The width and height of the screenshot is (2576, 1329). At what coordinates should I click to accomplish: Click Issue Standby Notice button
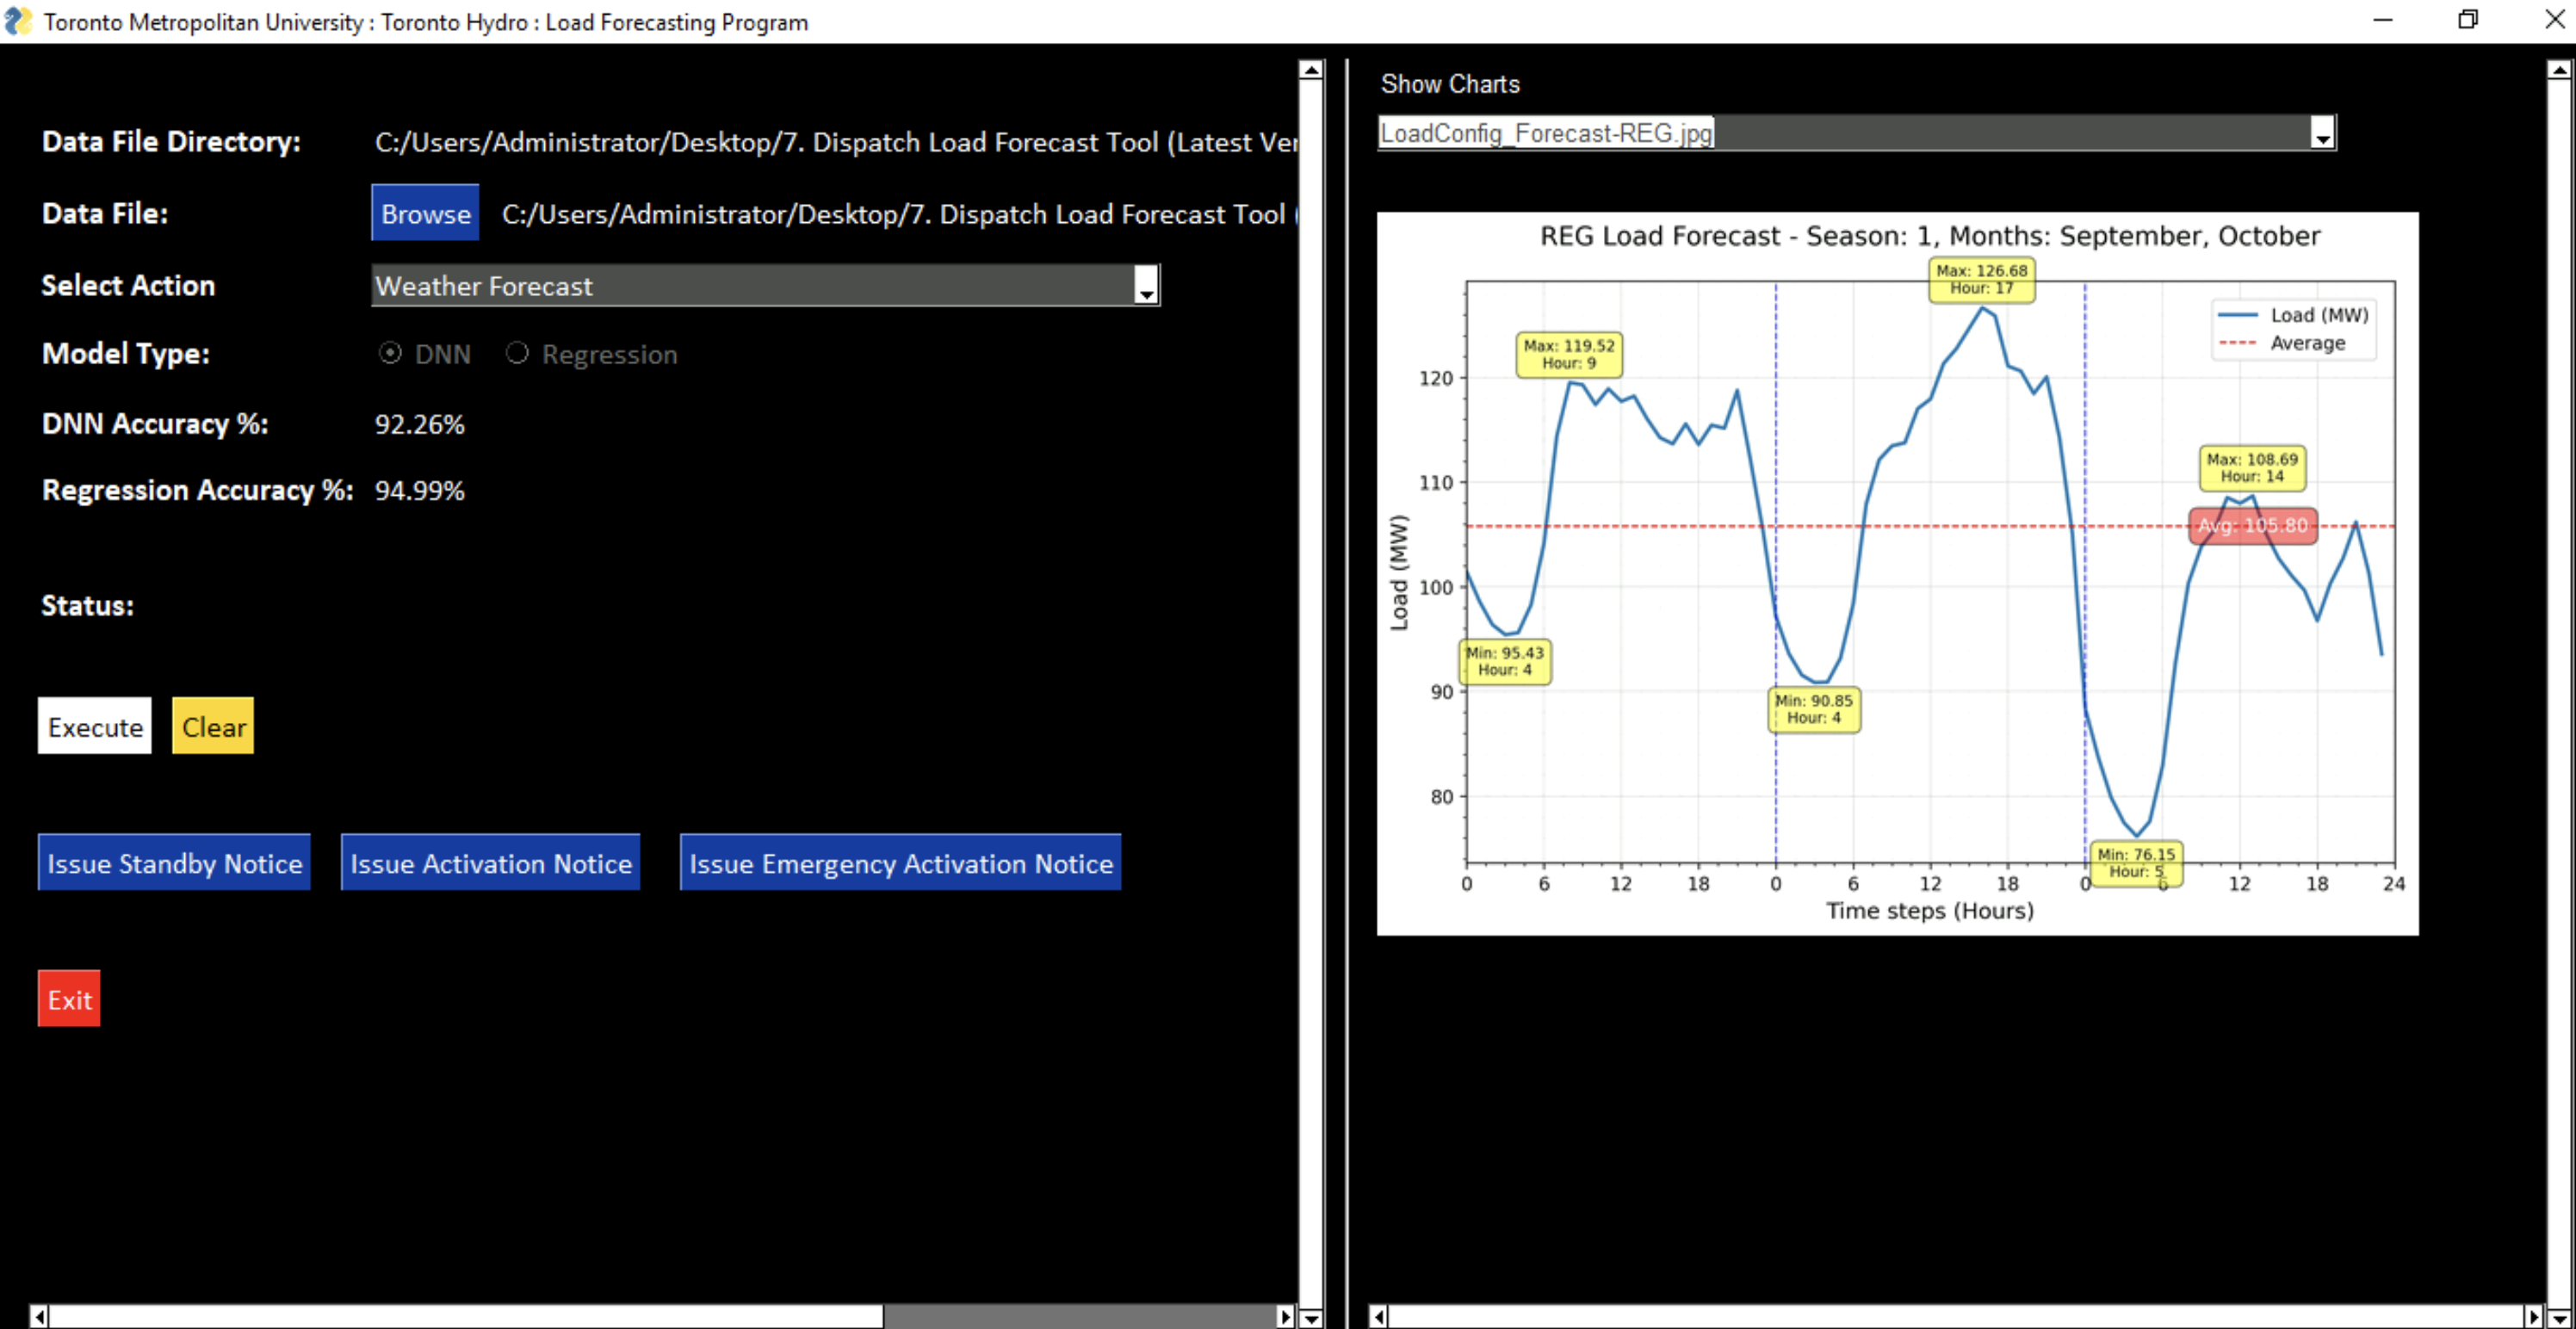coord(174,862)
